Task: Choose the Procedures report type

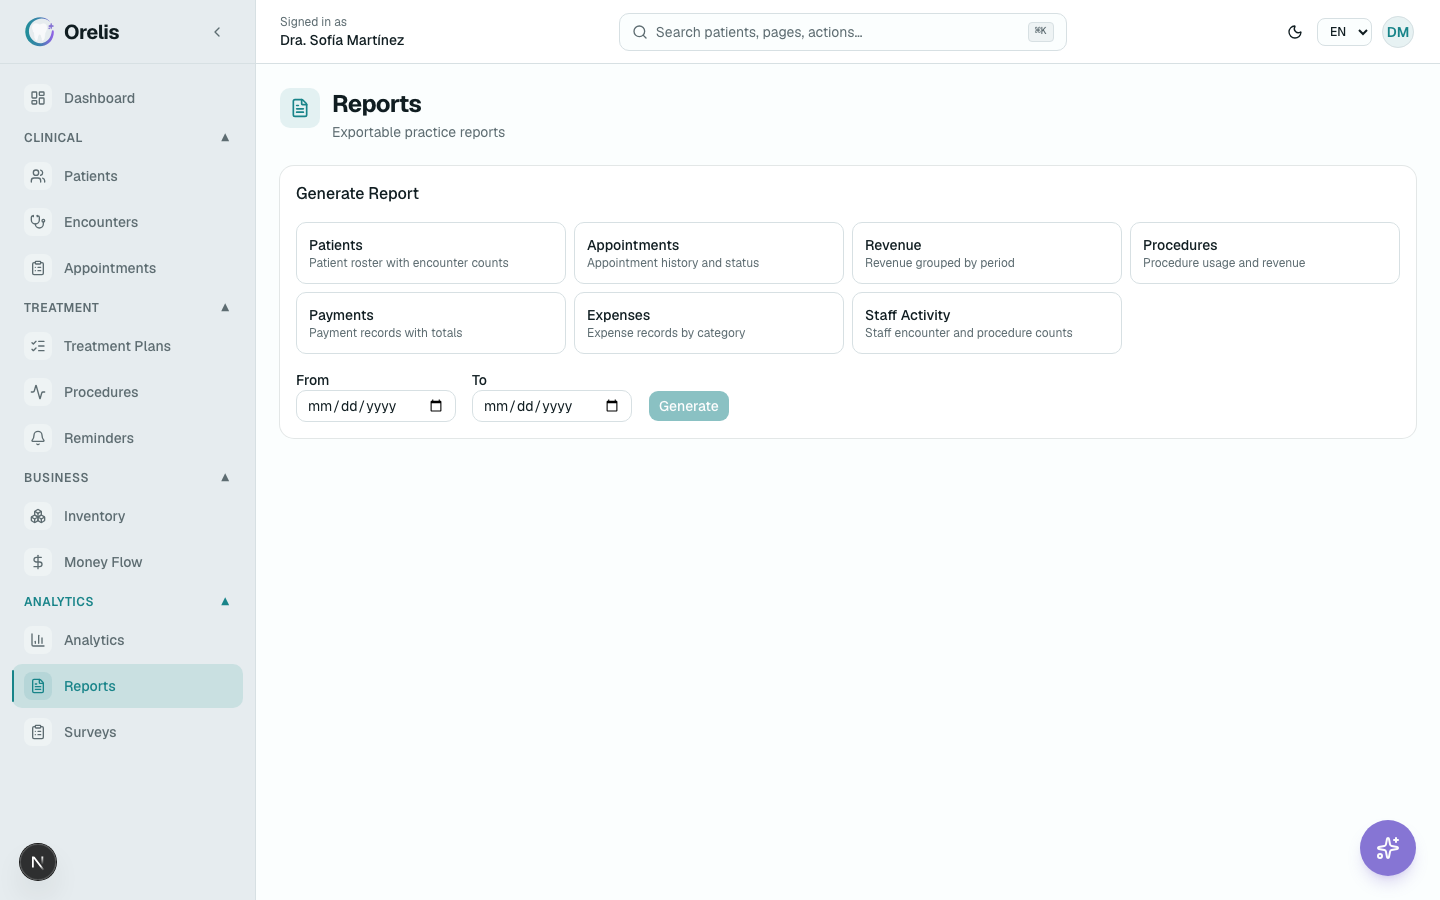Action: tap(1265, 253)
